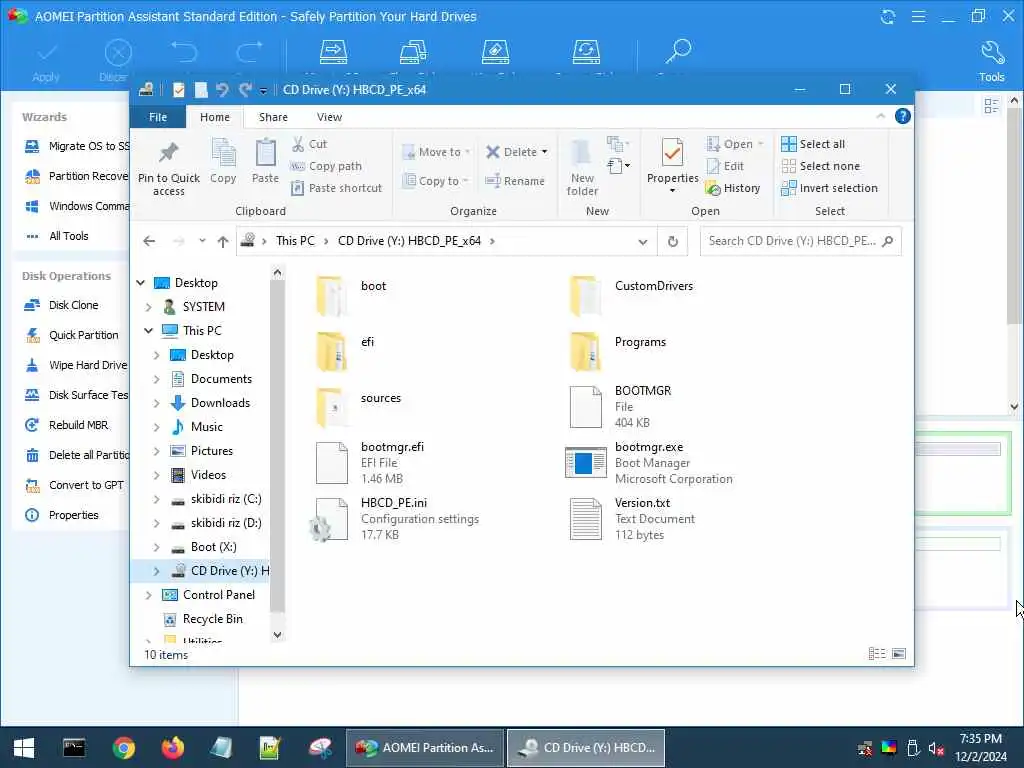Switch to the Share ribbon tab

(x=273, y=117)
